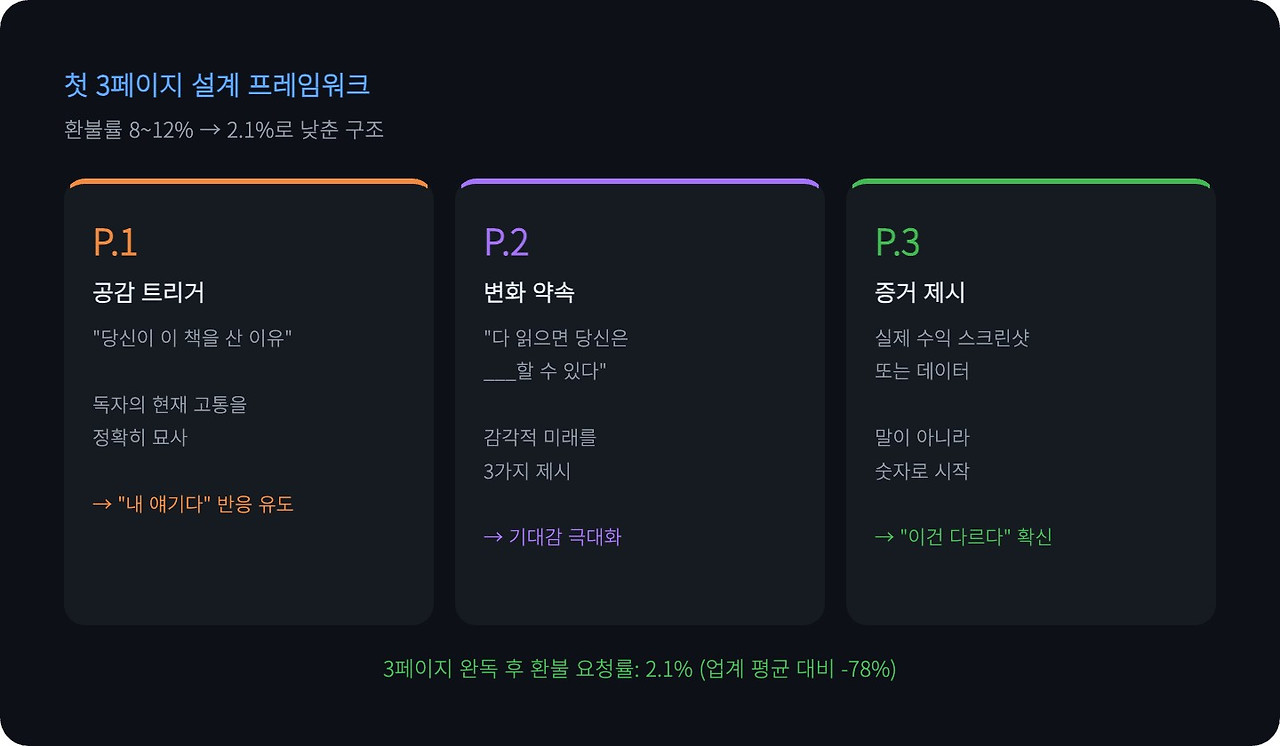
Task: Click the orange top border of the P.1 card
Action: click(248, 183)
